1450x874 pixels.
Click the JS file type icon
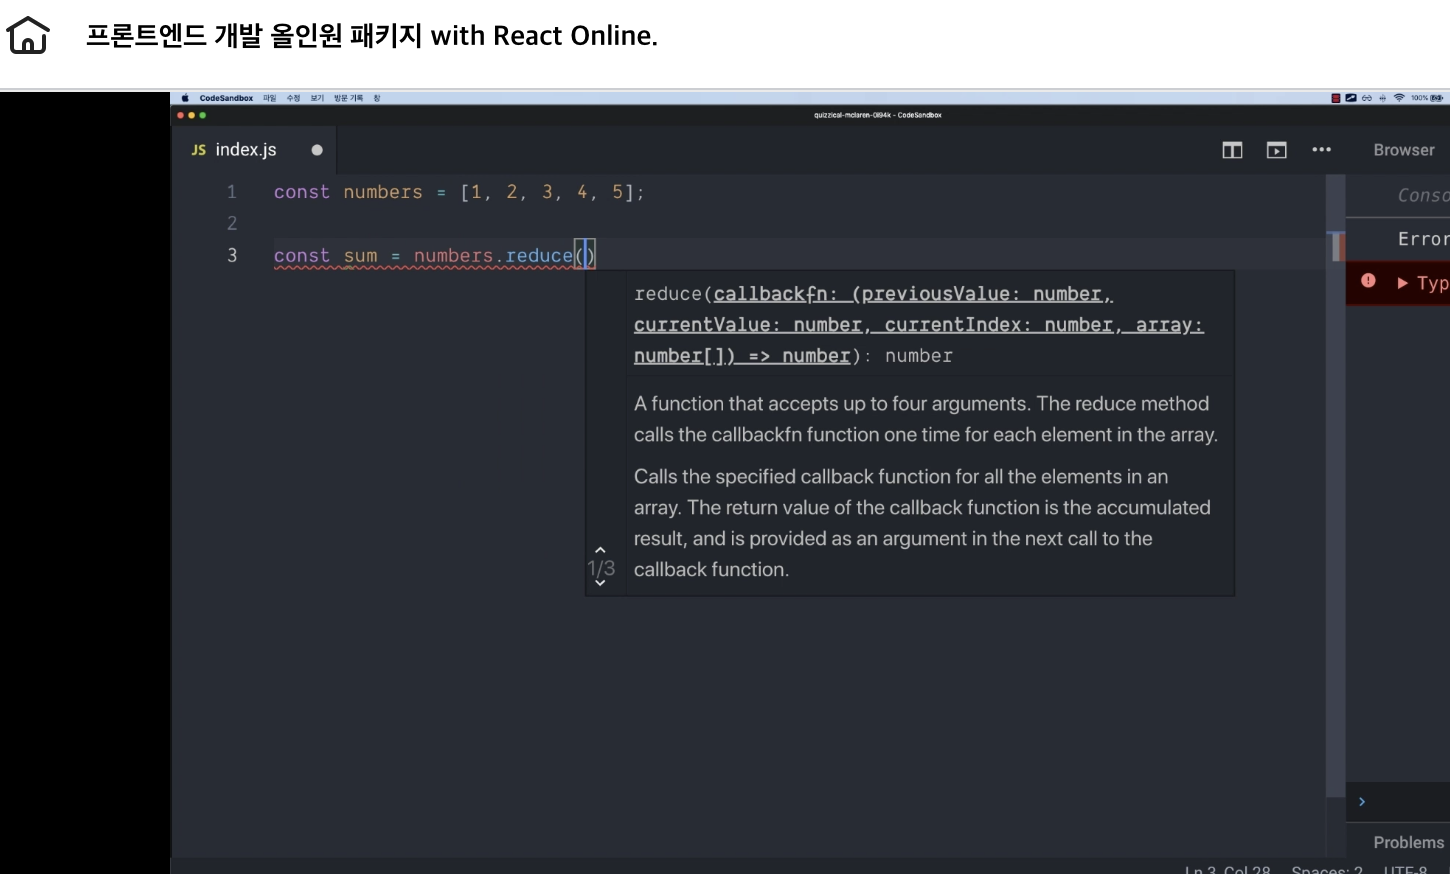pyautogui.click(x=199, y=150)
